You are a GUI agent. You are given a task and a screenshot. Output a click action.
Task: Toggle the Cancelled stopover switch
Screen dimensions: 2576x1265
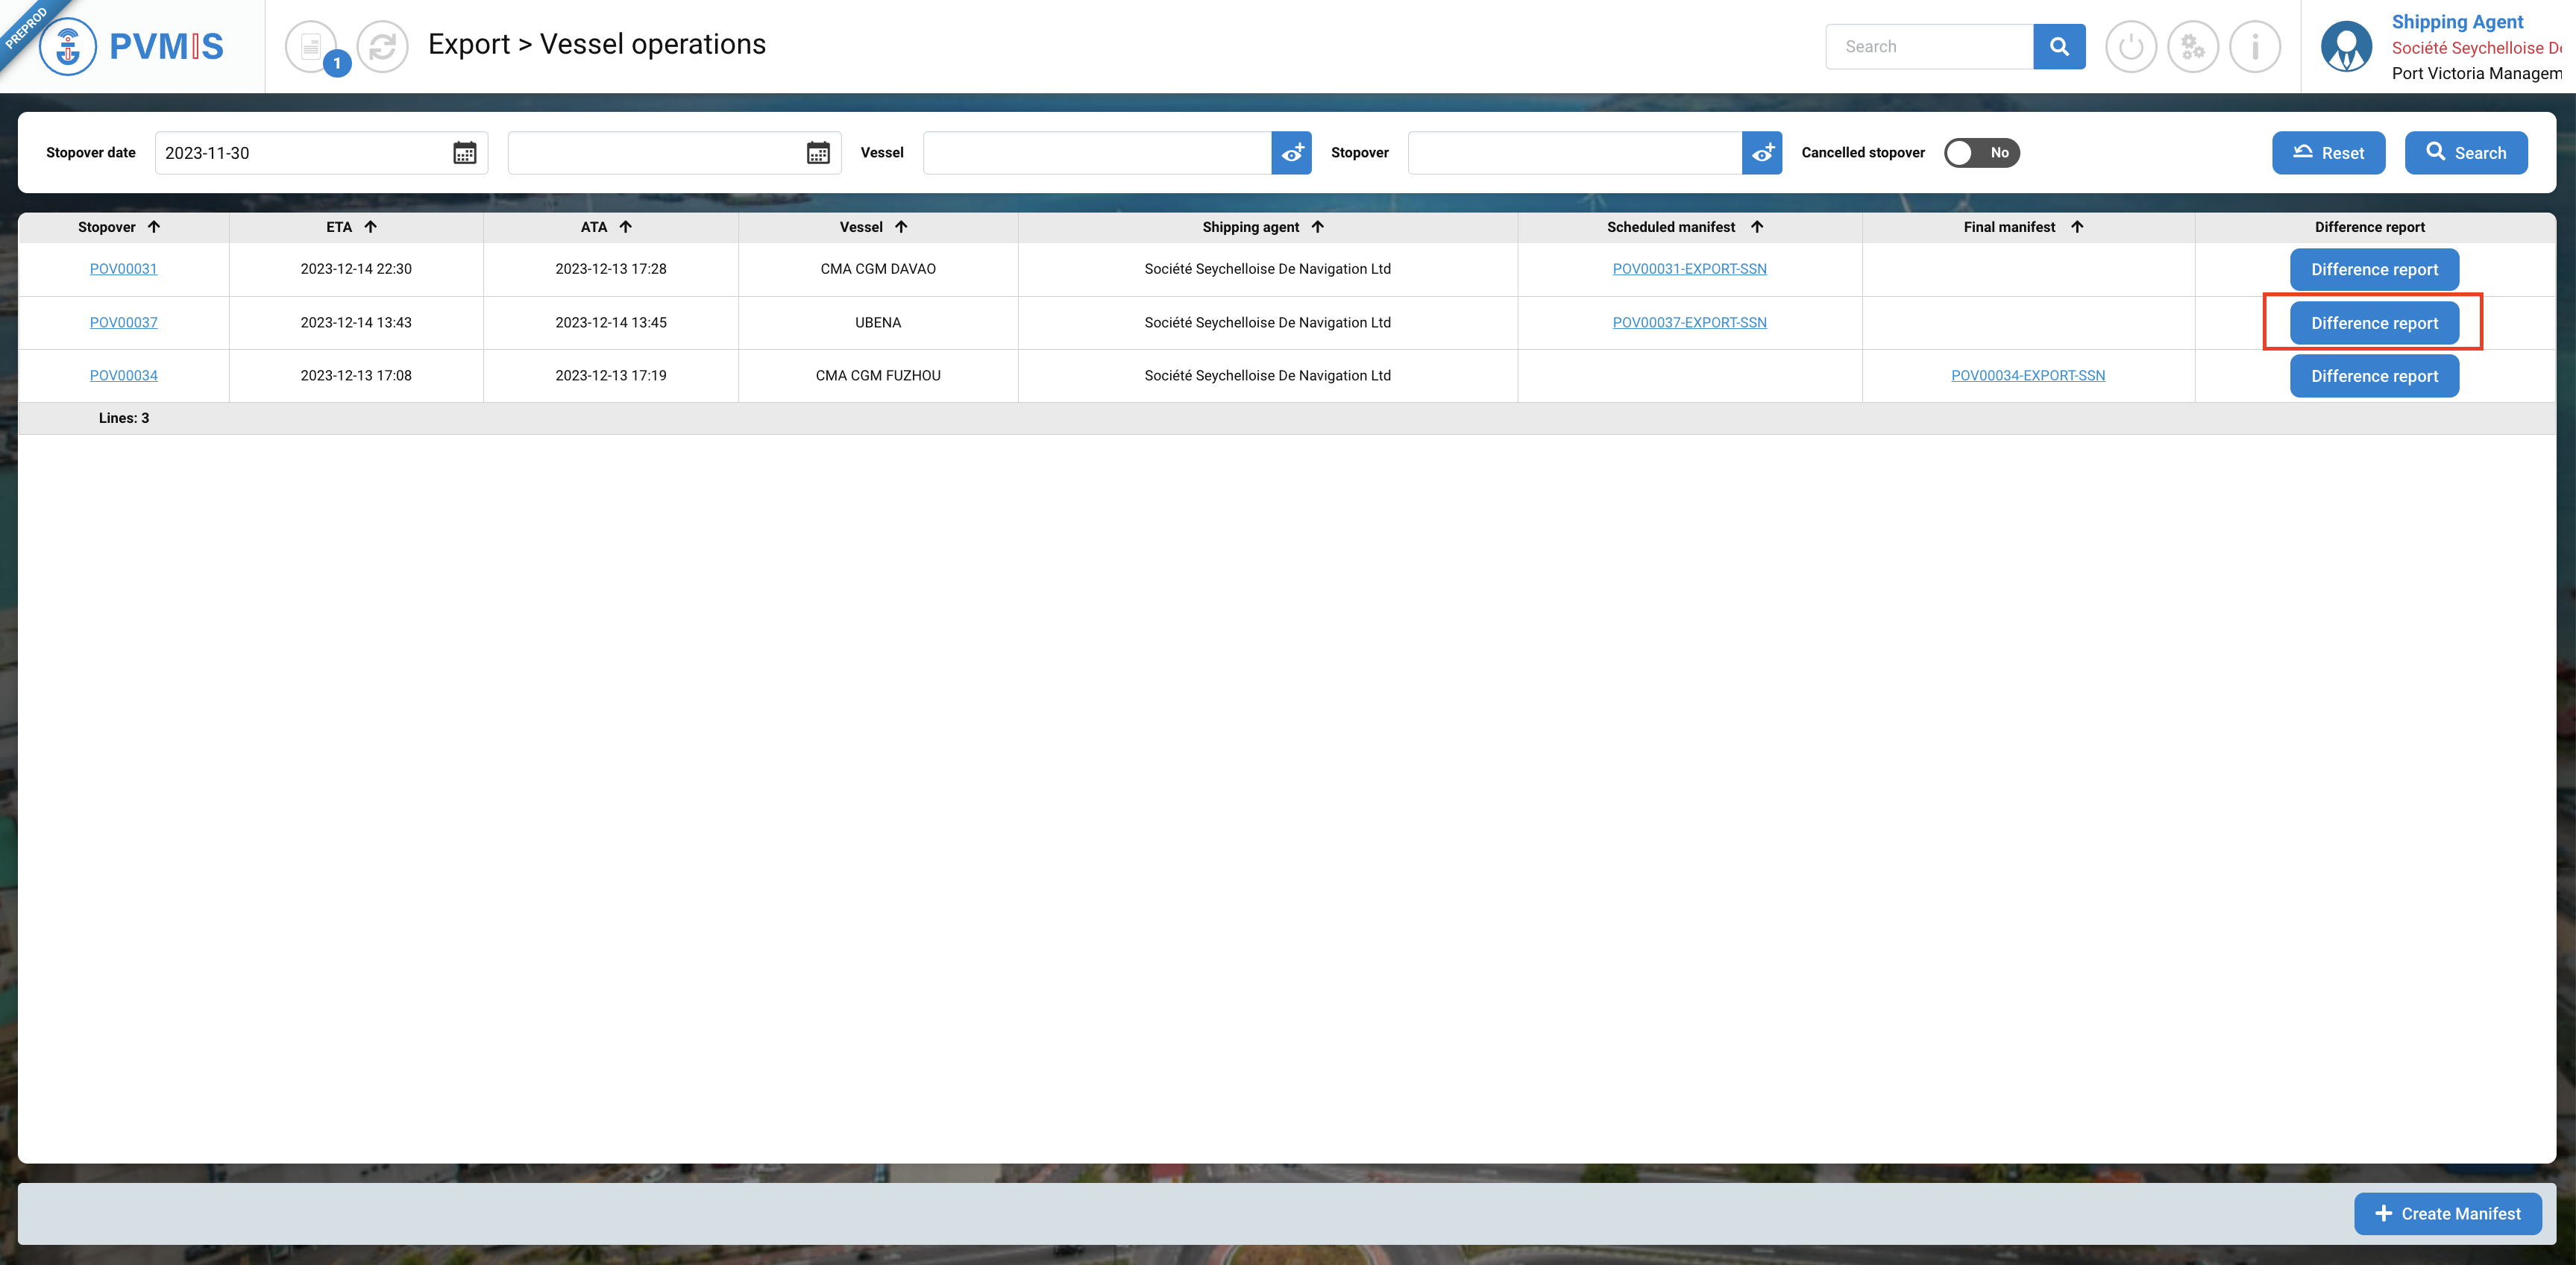pyautogui.click(x=1981, y=153)
